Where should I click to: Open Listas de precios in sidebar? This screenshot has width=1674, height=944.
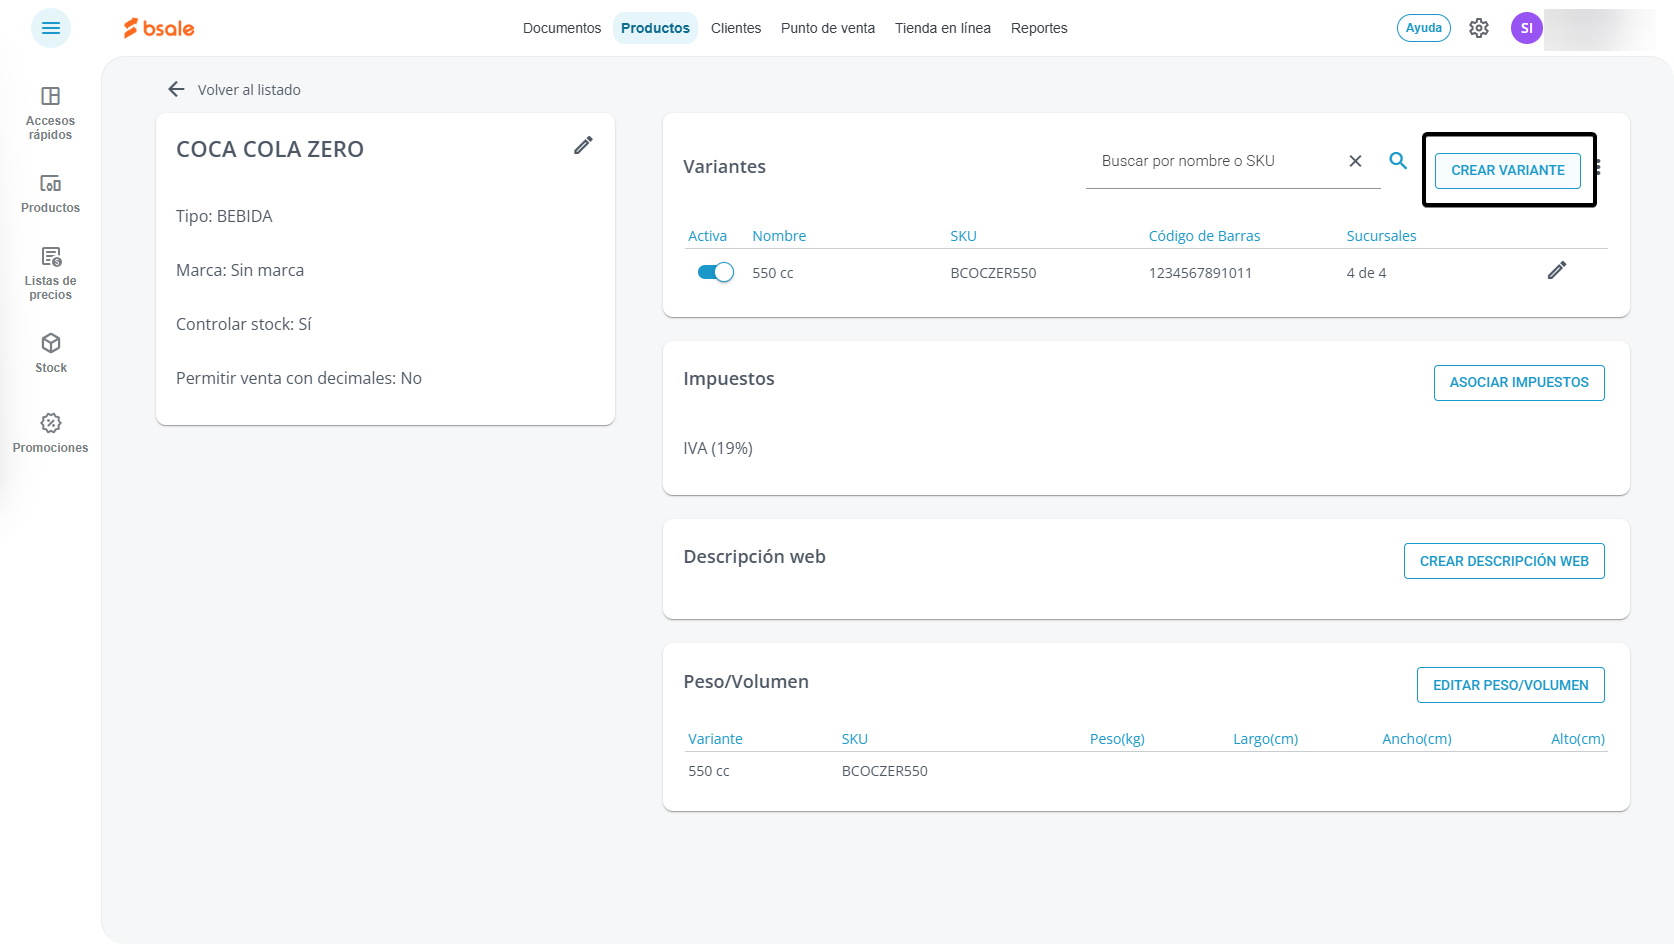50,273
